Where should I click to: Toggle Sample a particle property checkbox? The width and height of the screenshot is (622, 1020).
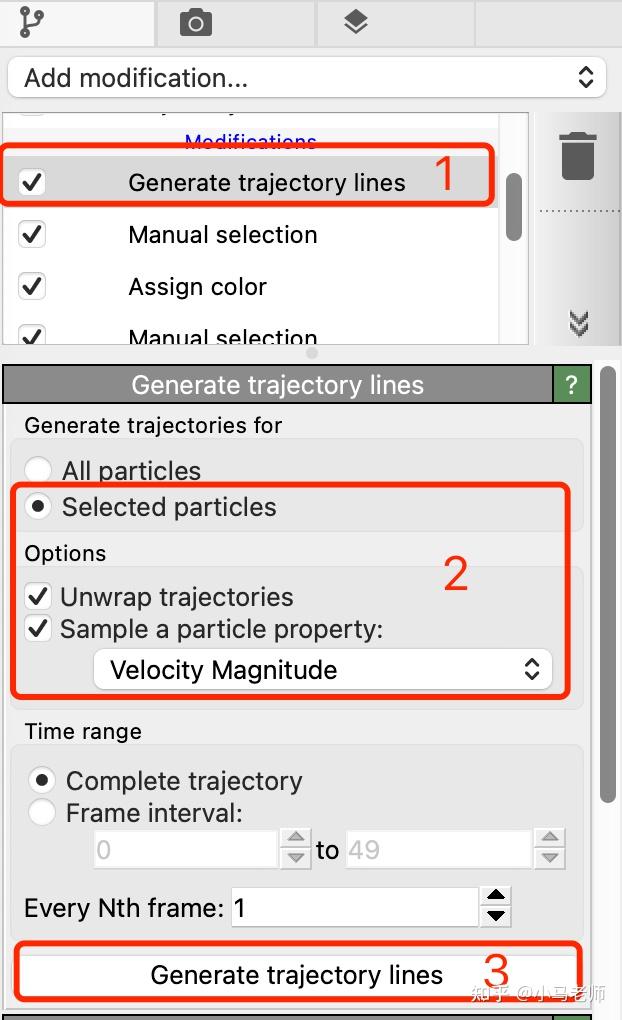(38, 629)
